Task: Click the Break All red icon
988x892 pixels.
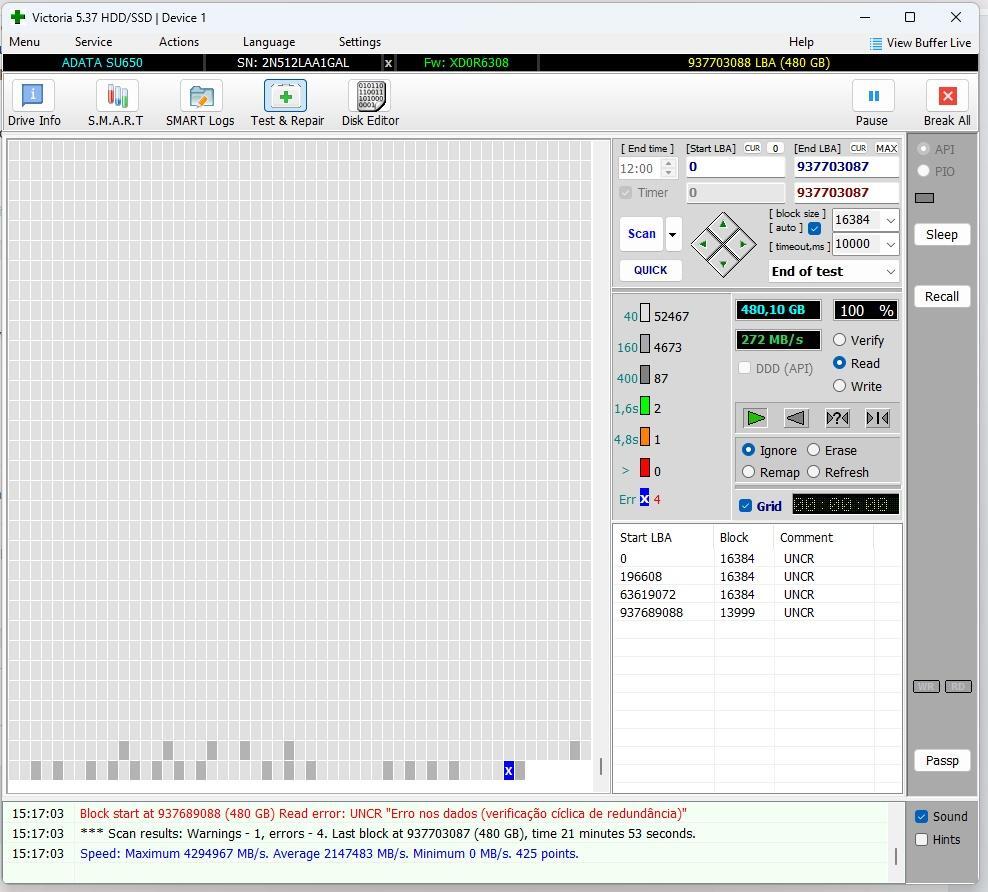Action: coord(946,96)
